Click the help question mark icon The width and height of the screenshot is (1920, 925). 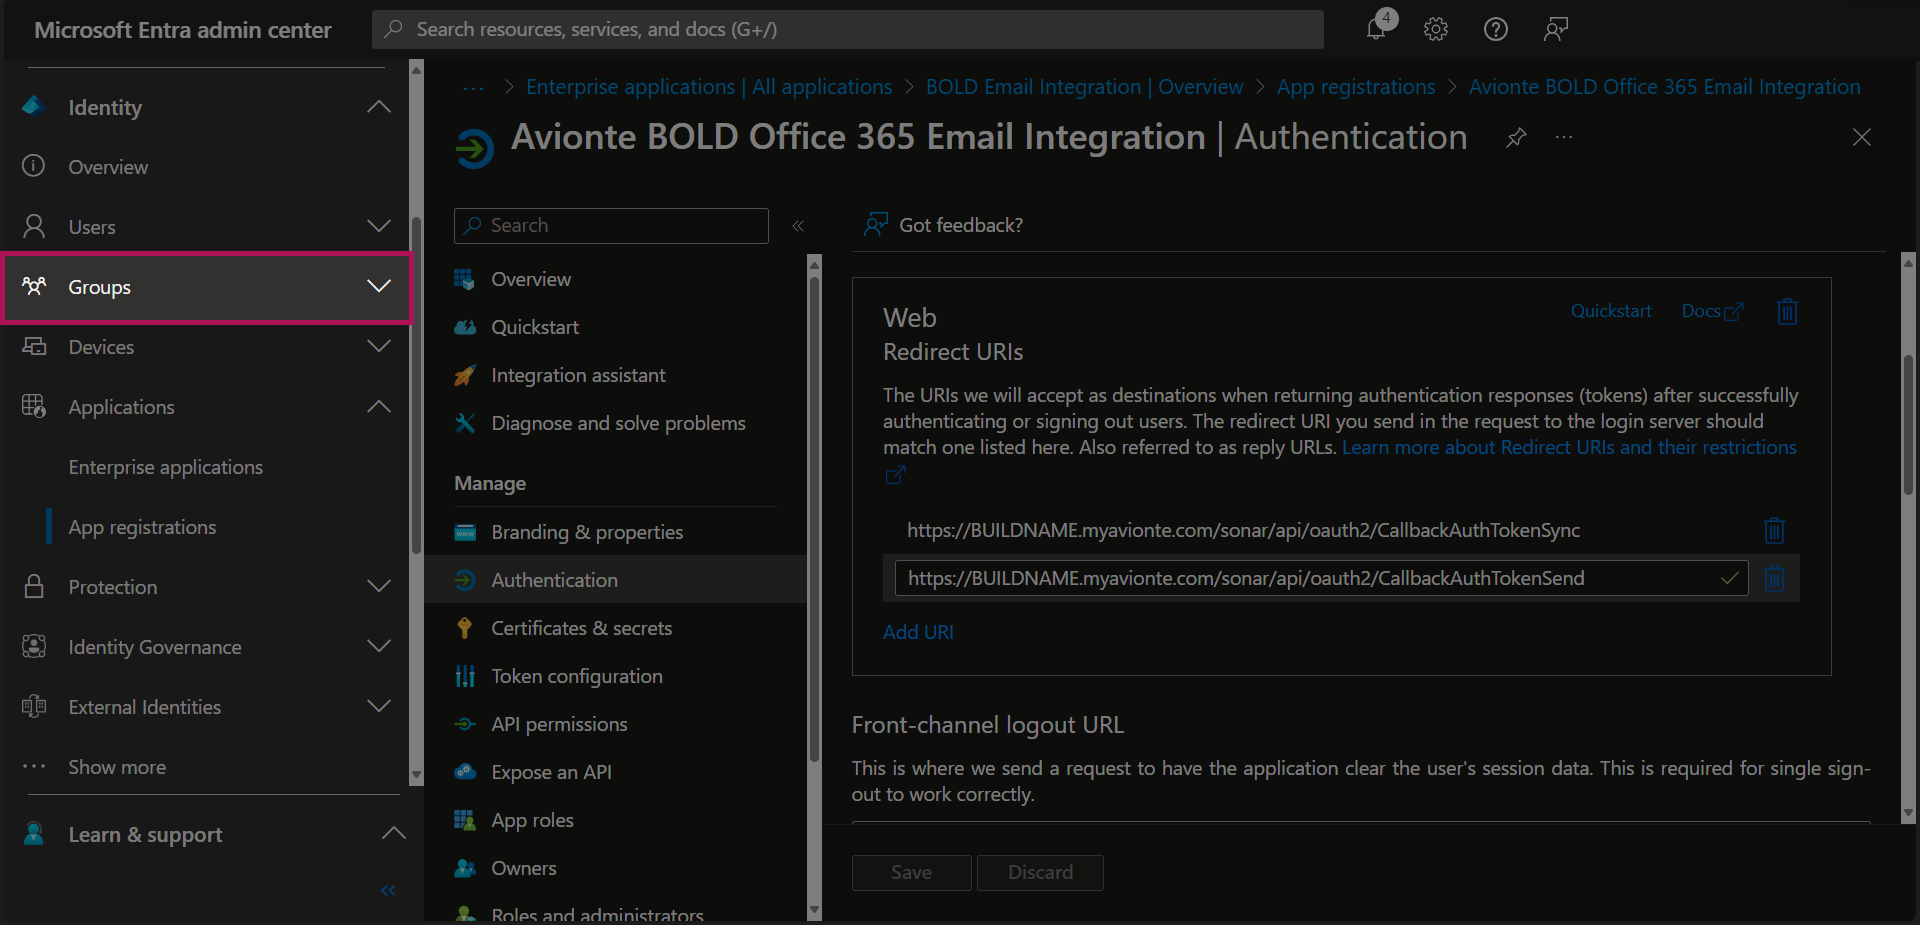click(x=1495, y=29)
